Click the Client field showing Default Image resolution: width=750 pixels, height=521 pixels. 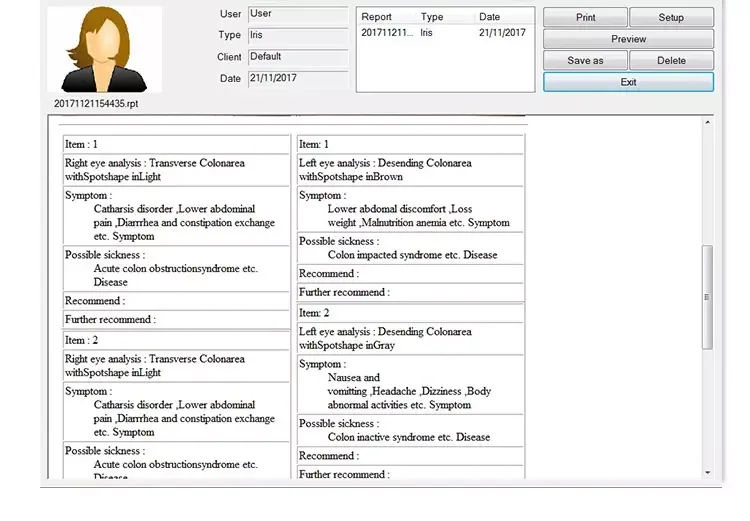click(297, 57)
